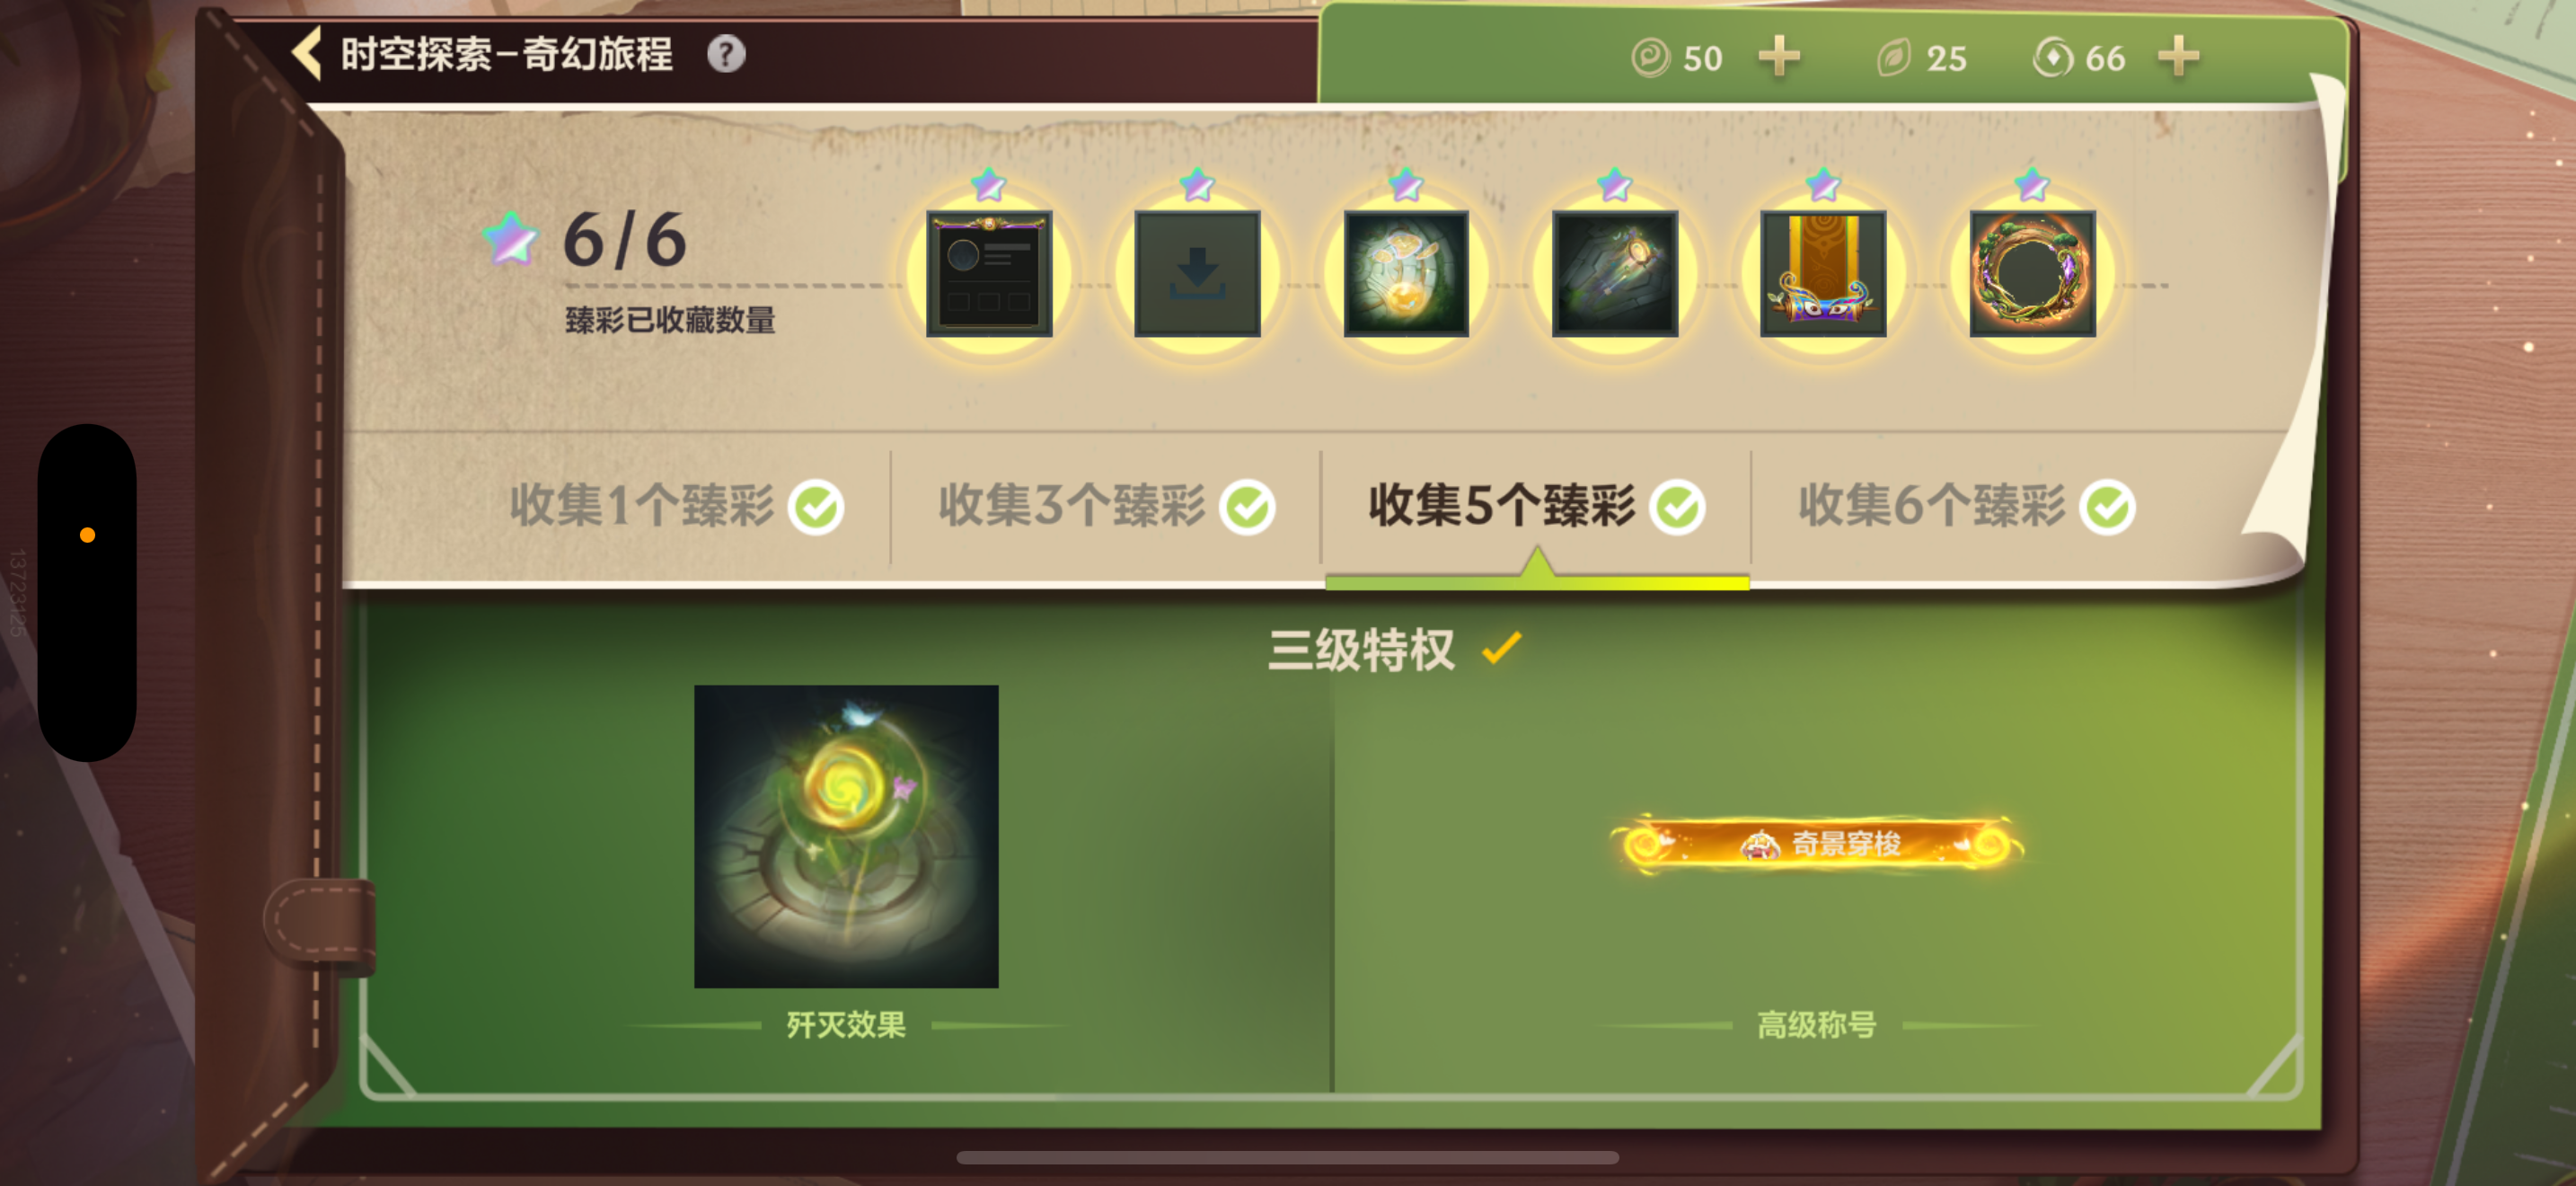Click the 25 leaf currency icon

point(1894,58)
